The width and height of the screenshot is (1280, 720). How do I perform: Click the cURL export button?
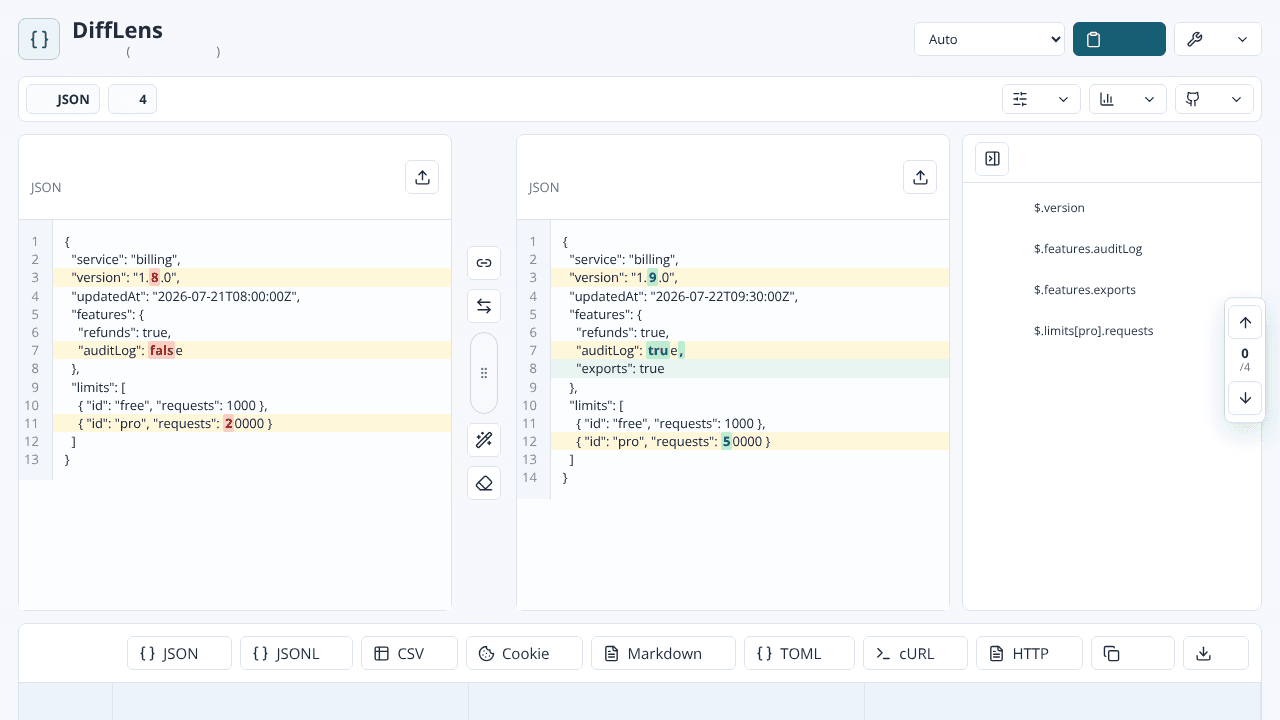(915, 653)
